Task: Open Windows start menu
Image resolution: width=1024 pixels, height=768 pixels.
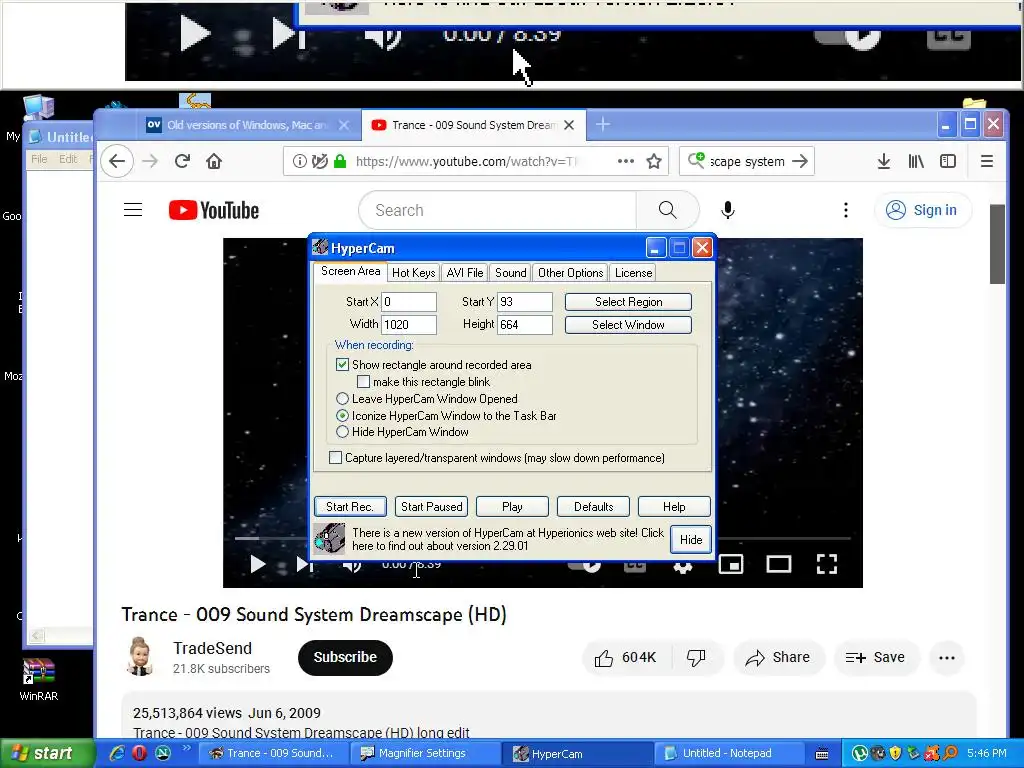Action: 46,753
